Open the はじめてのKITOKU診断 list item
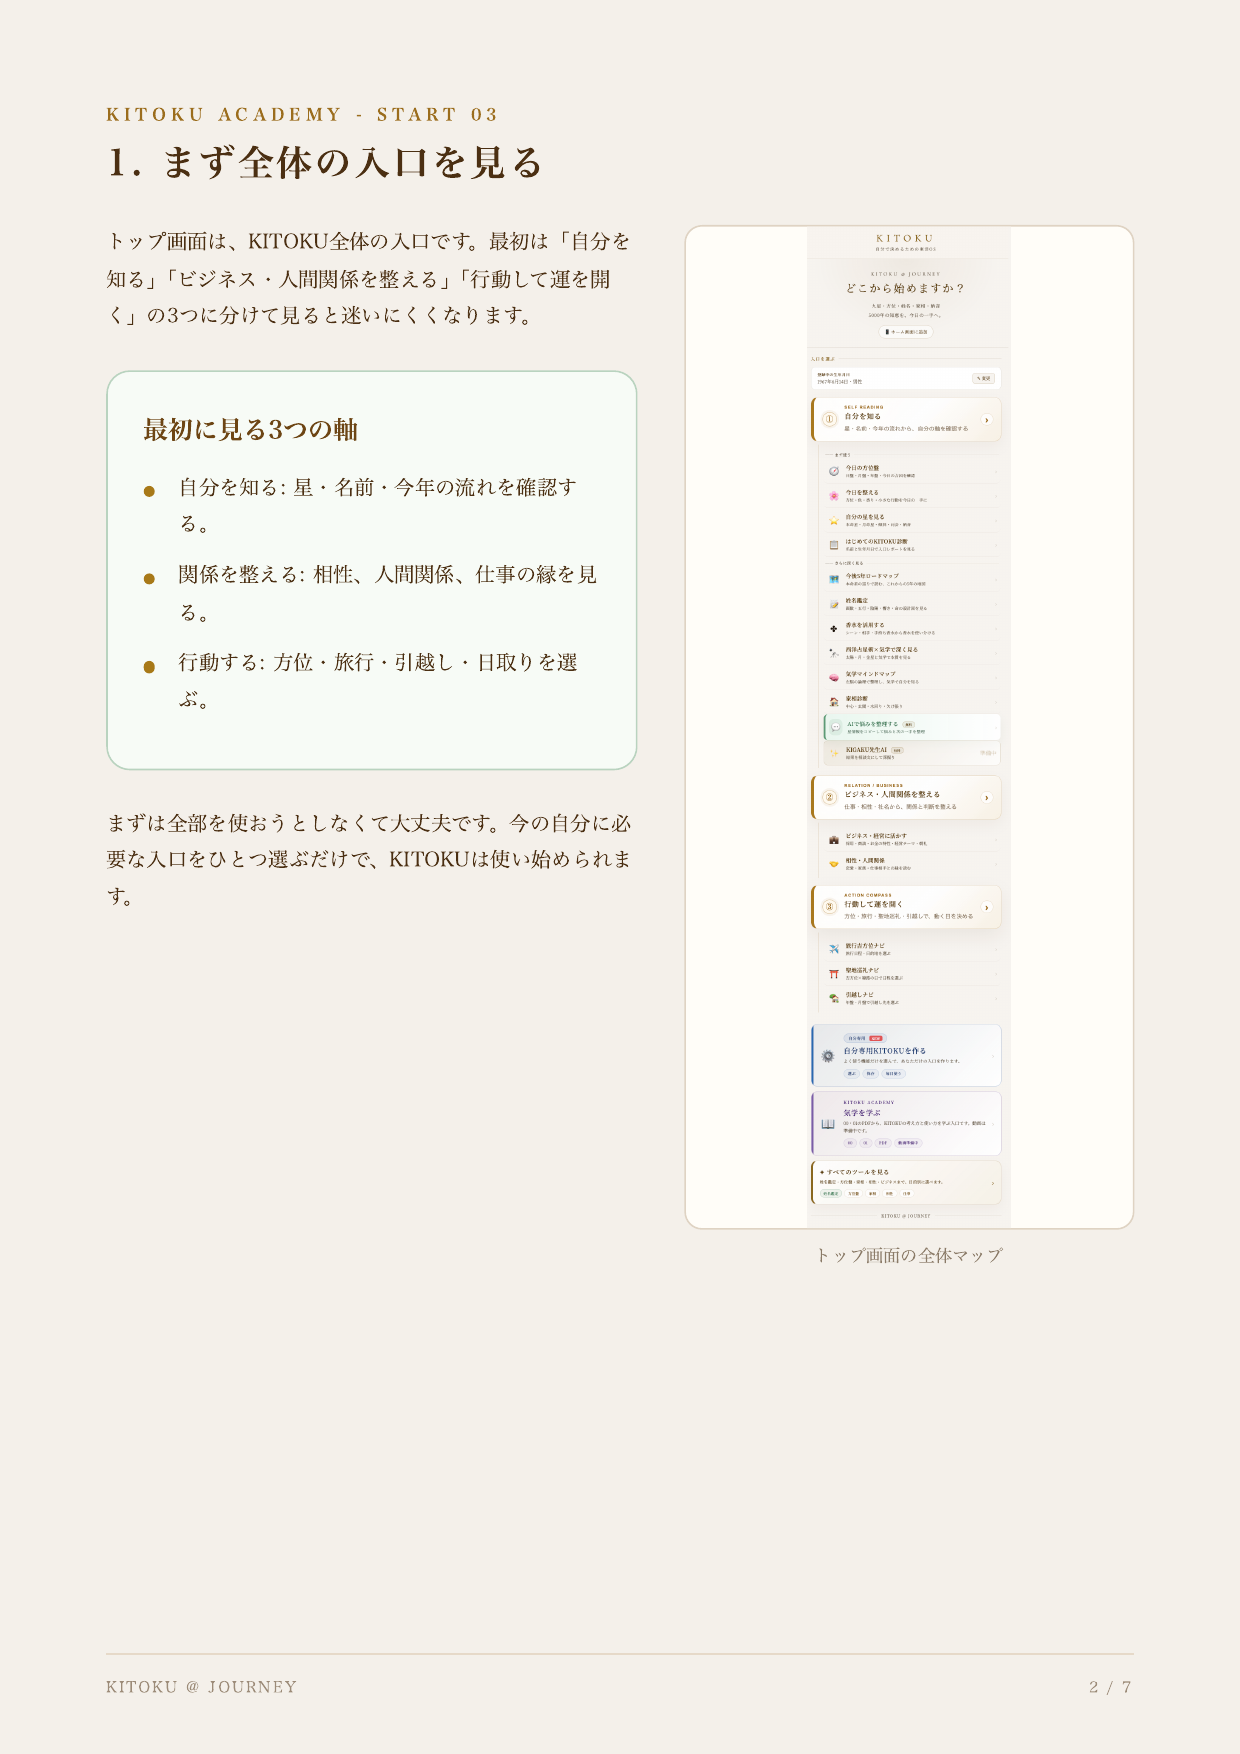 pos(911,545)
